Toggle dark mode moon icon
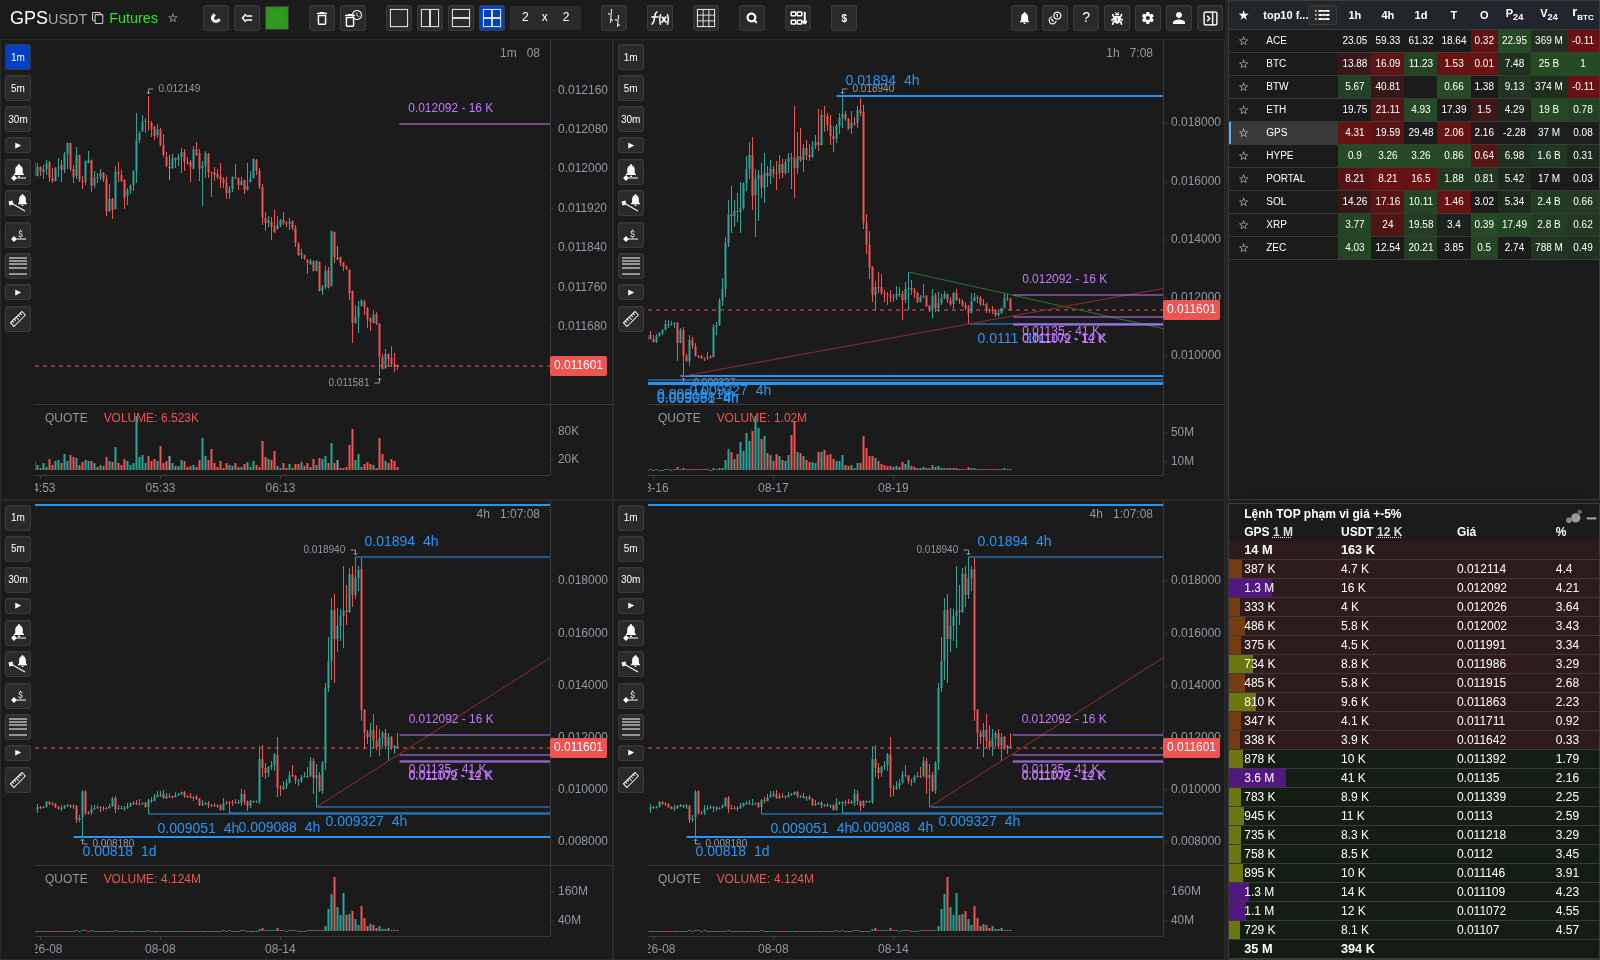This screenshot has width=1600, height=960. 216,18
